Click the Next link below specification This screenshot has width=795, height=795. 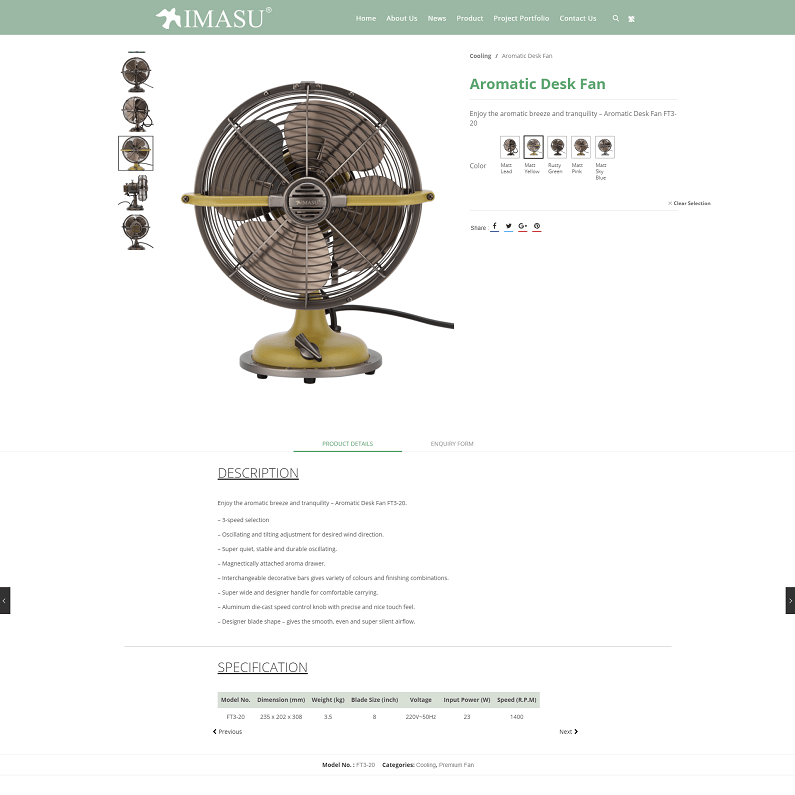coord(568,732)
